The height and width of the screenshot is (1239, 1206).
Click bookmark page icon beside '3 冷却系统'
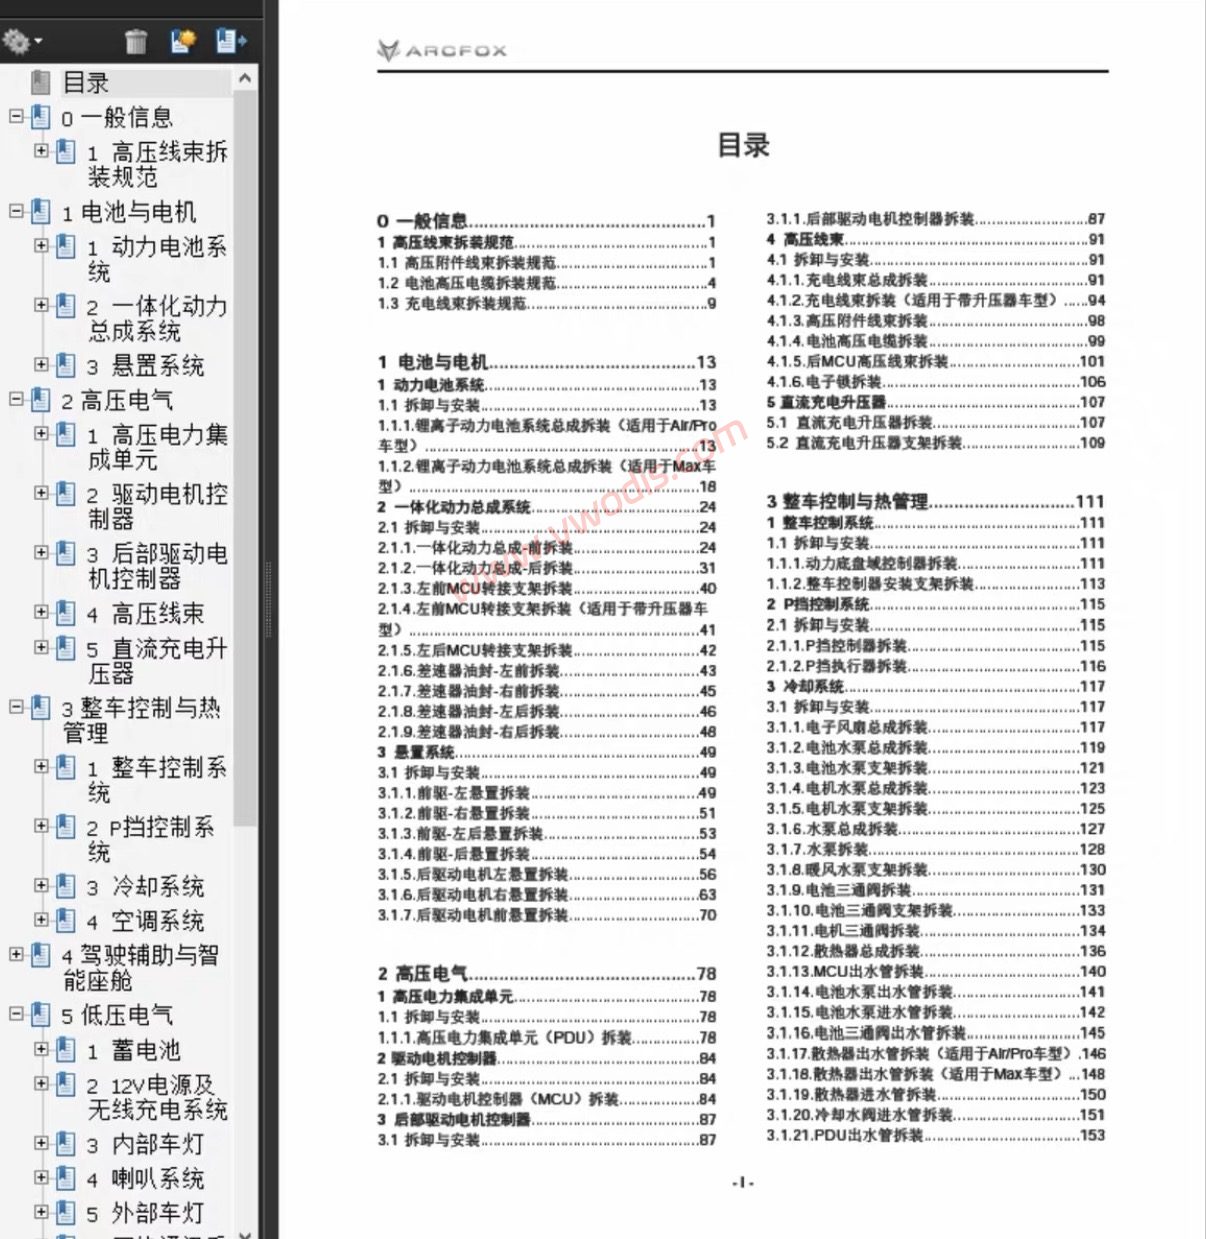point(65,886)
